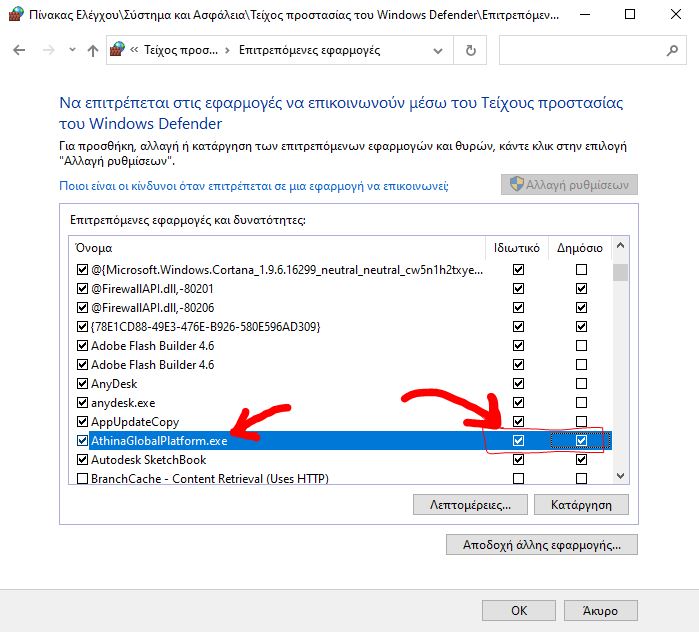Toggle Public checkbox for AthinaGlobalPlatform.exe

tap(581, 441)
